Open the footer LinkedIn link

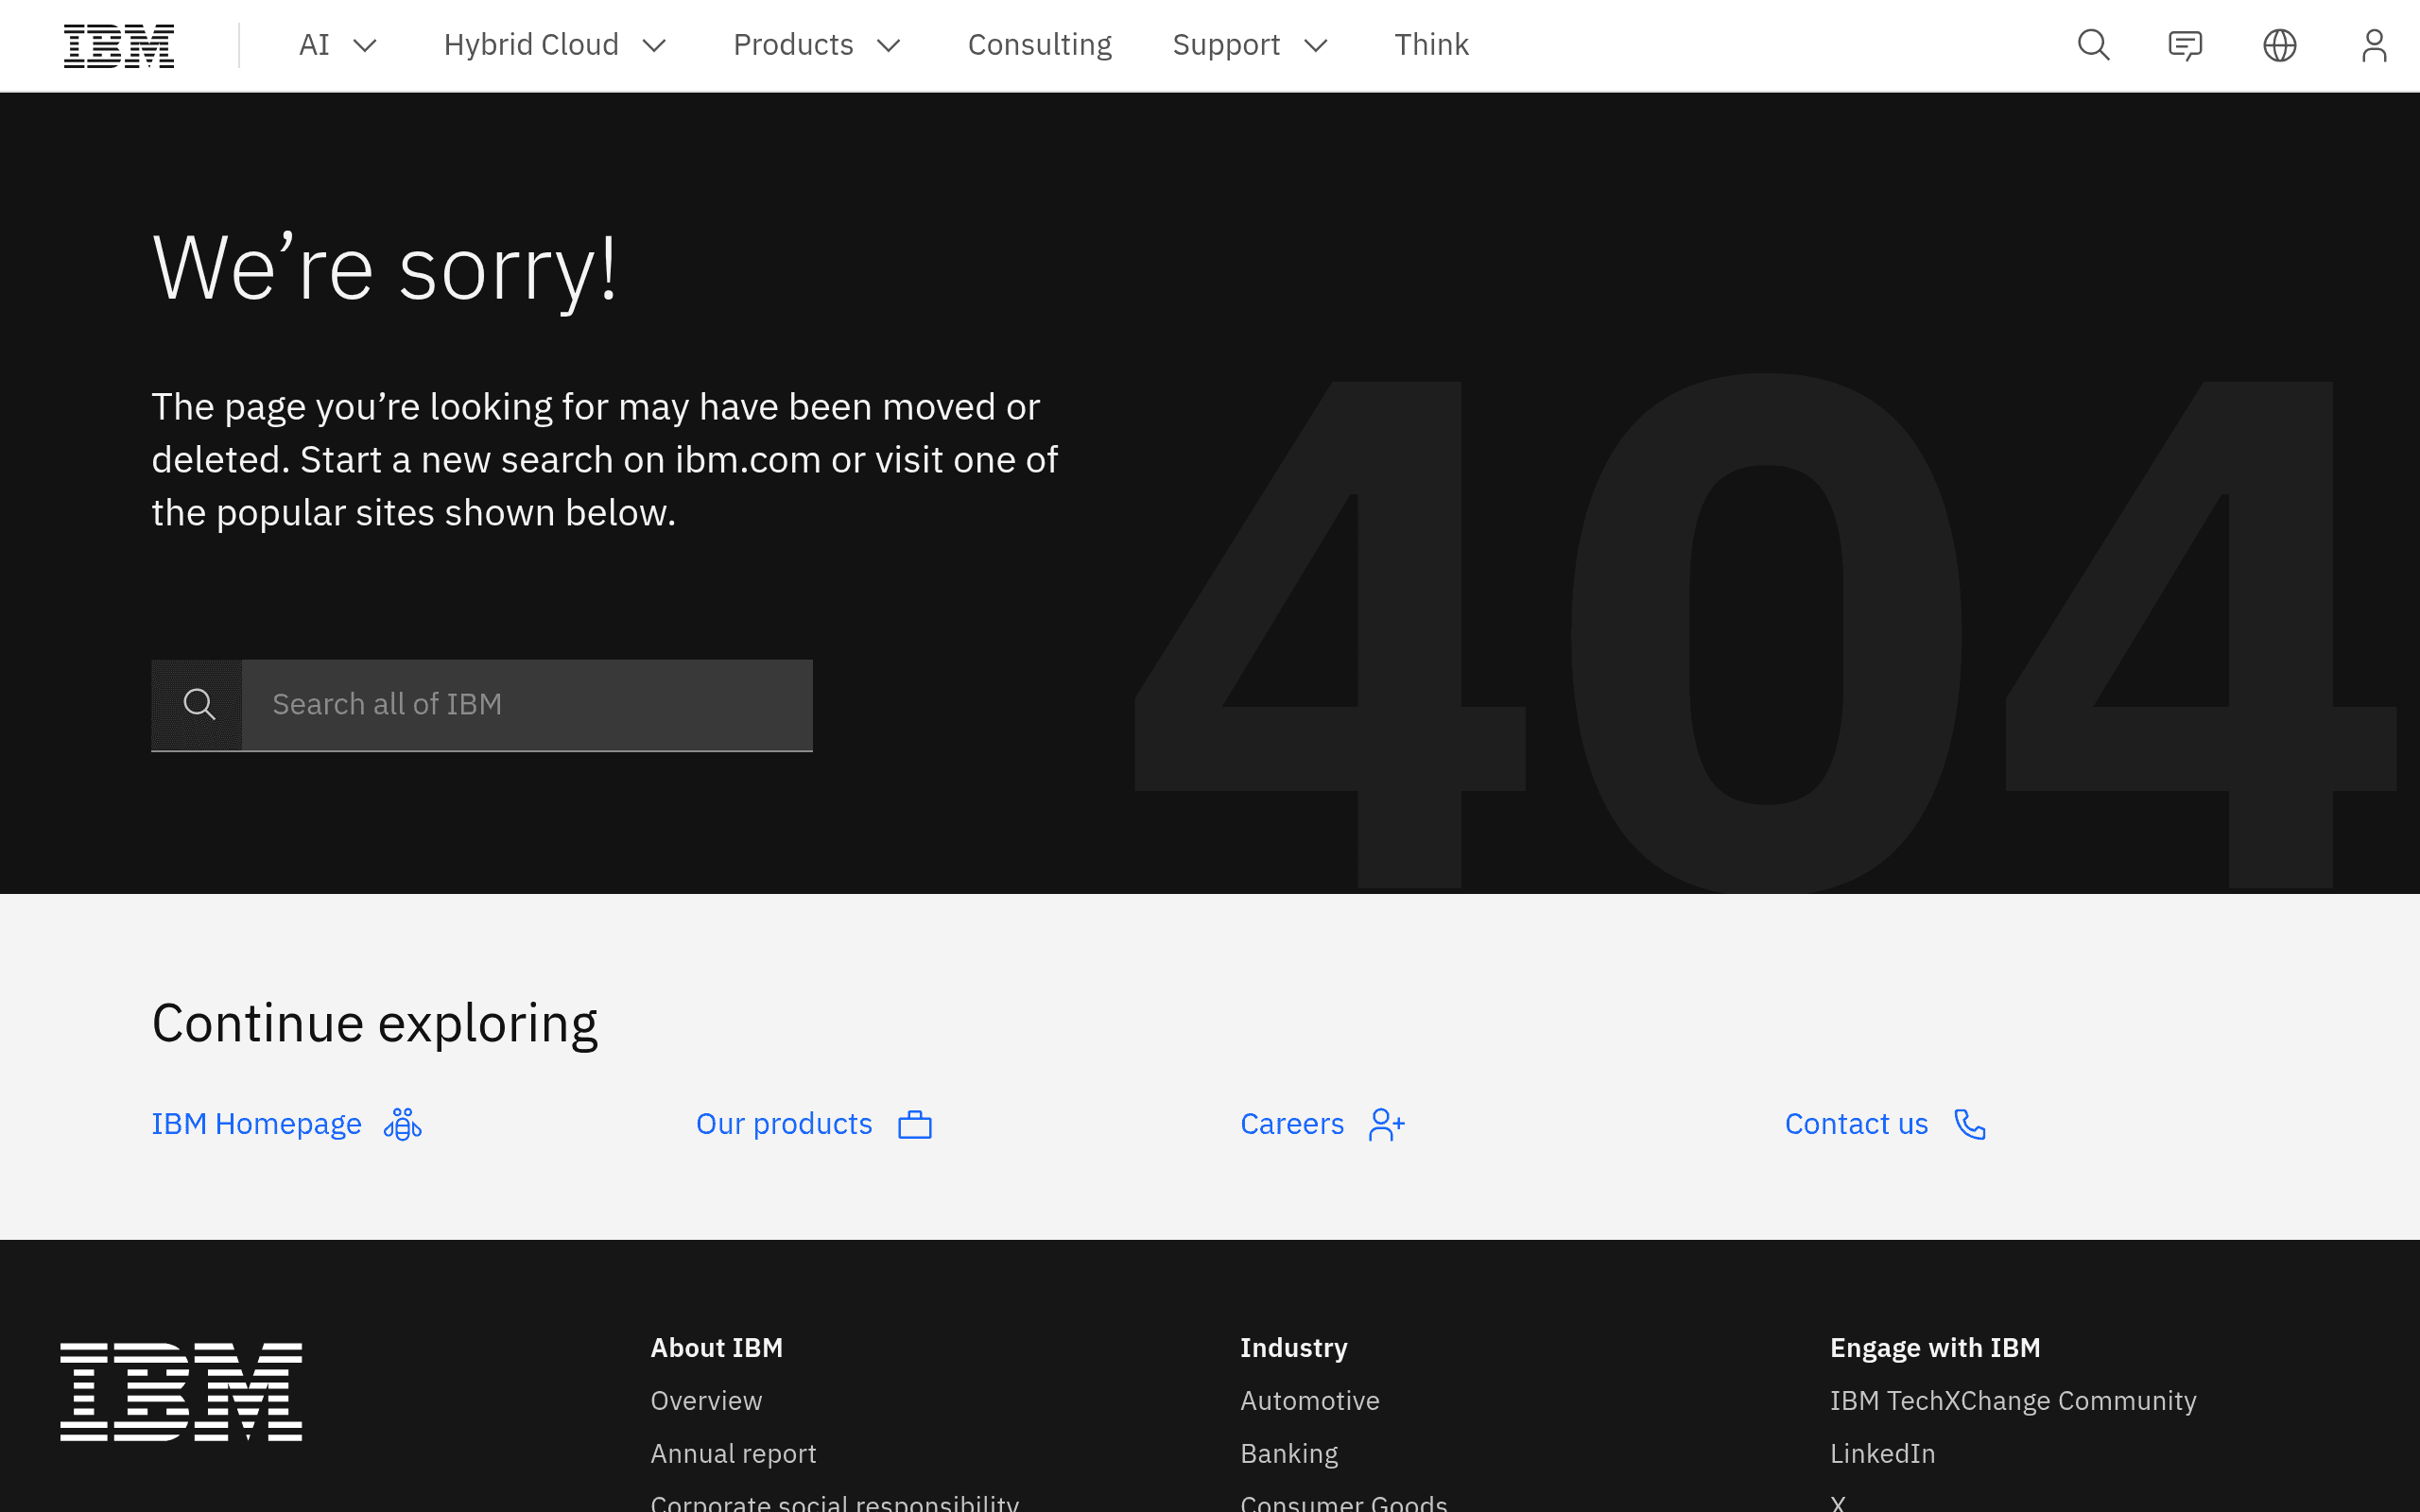click(1882, 1453)
